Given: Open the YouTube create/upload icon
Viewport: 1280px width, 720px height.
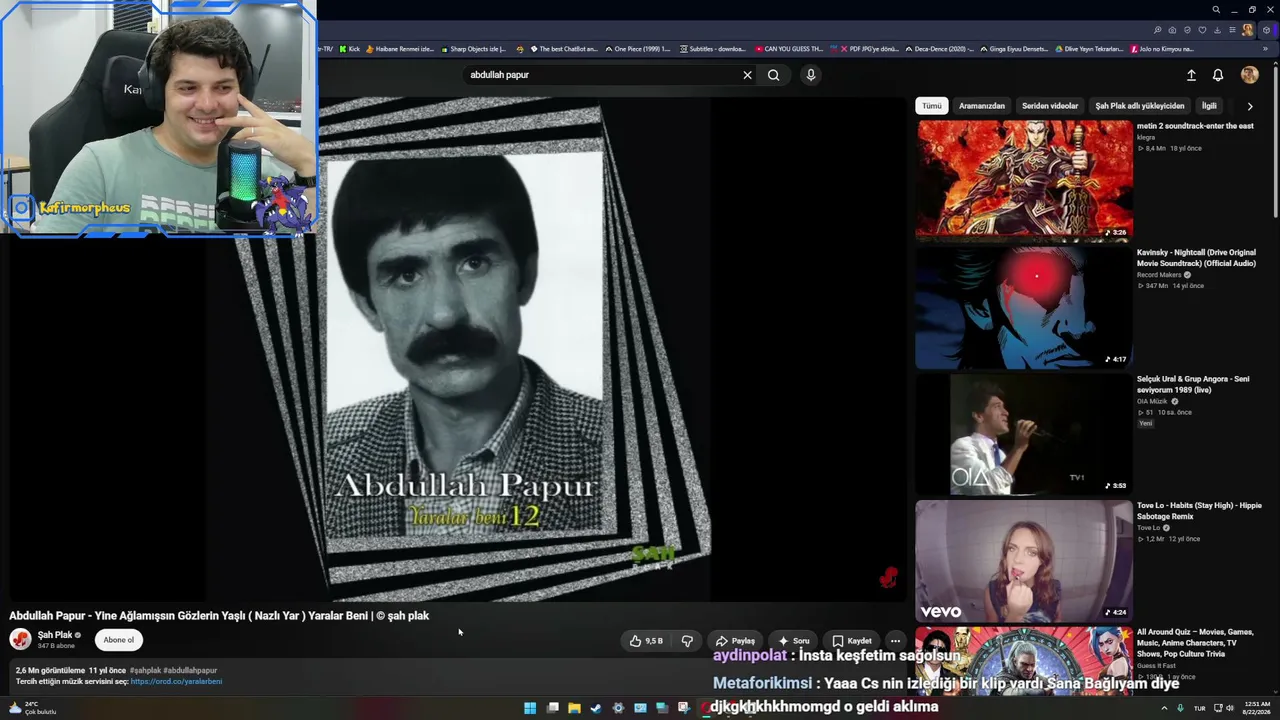Looking at the screenshot, I should [x=1191, y=75].
